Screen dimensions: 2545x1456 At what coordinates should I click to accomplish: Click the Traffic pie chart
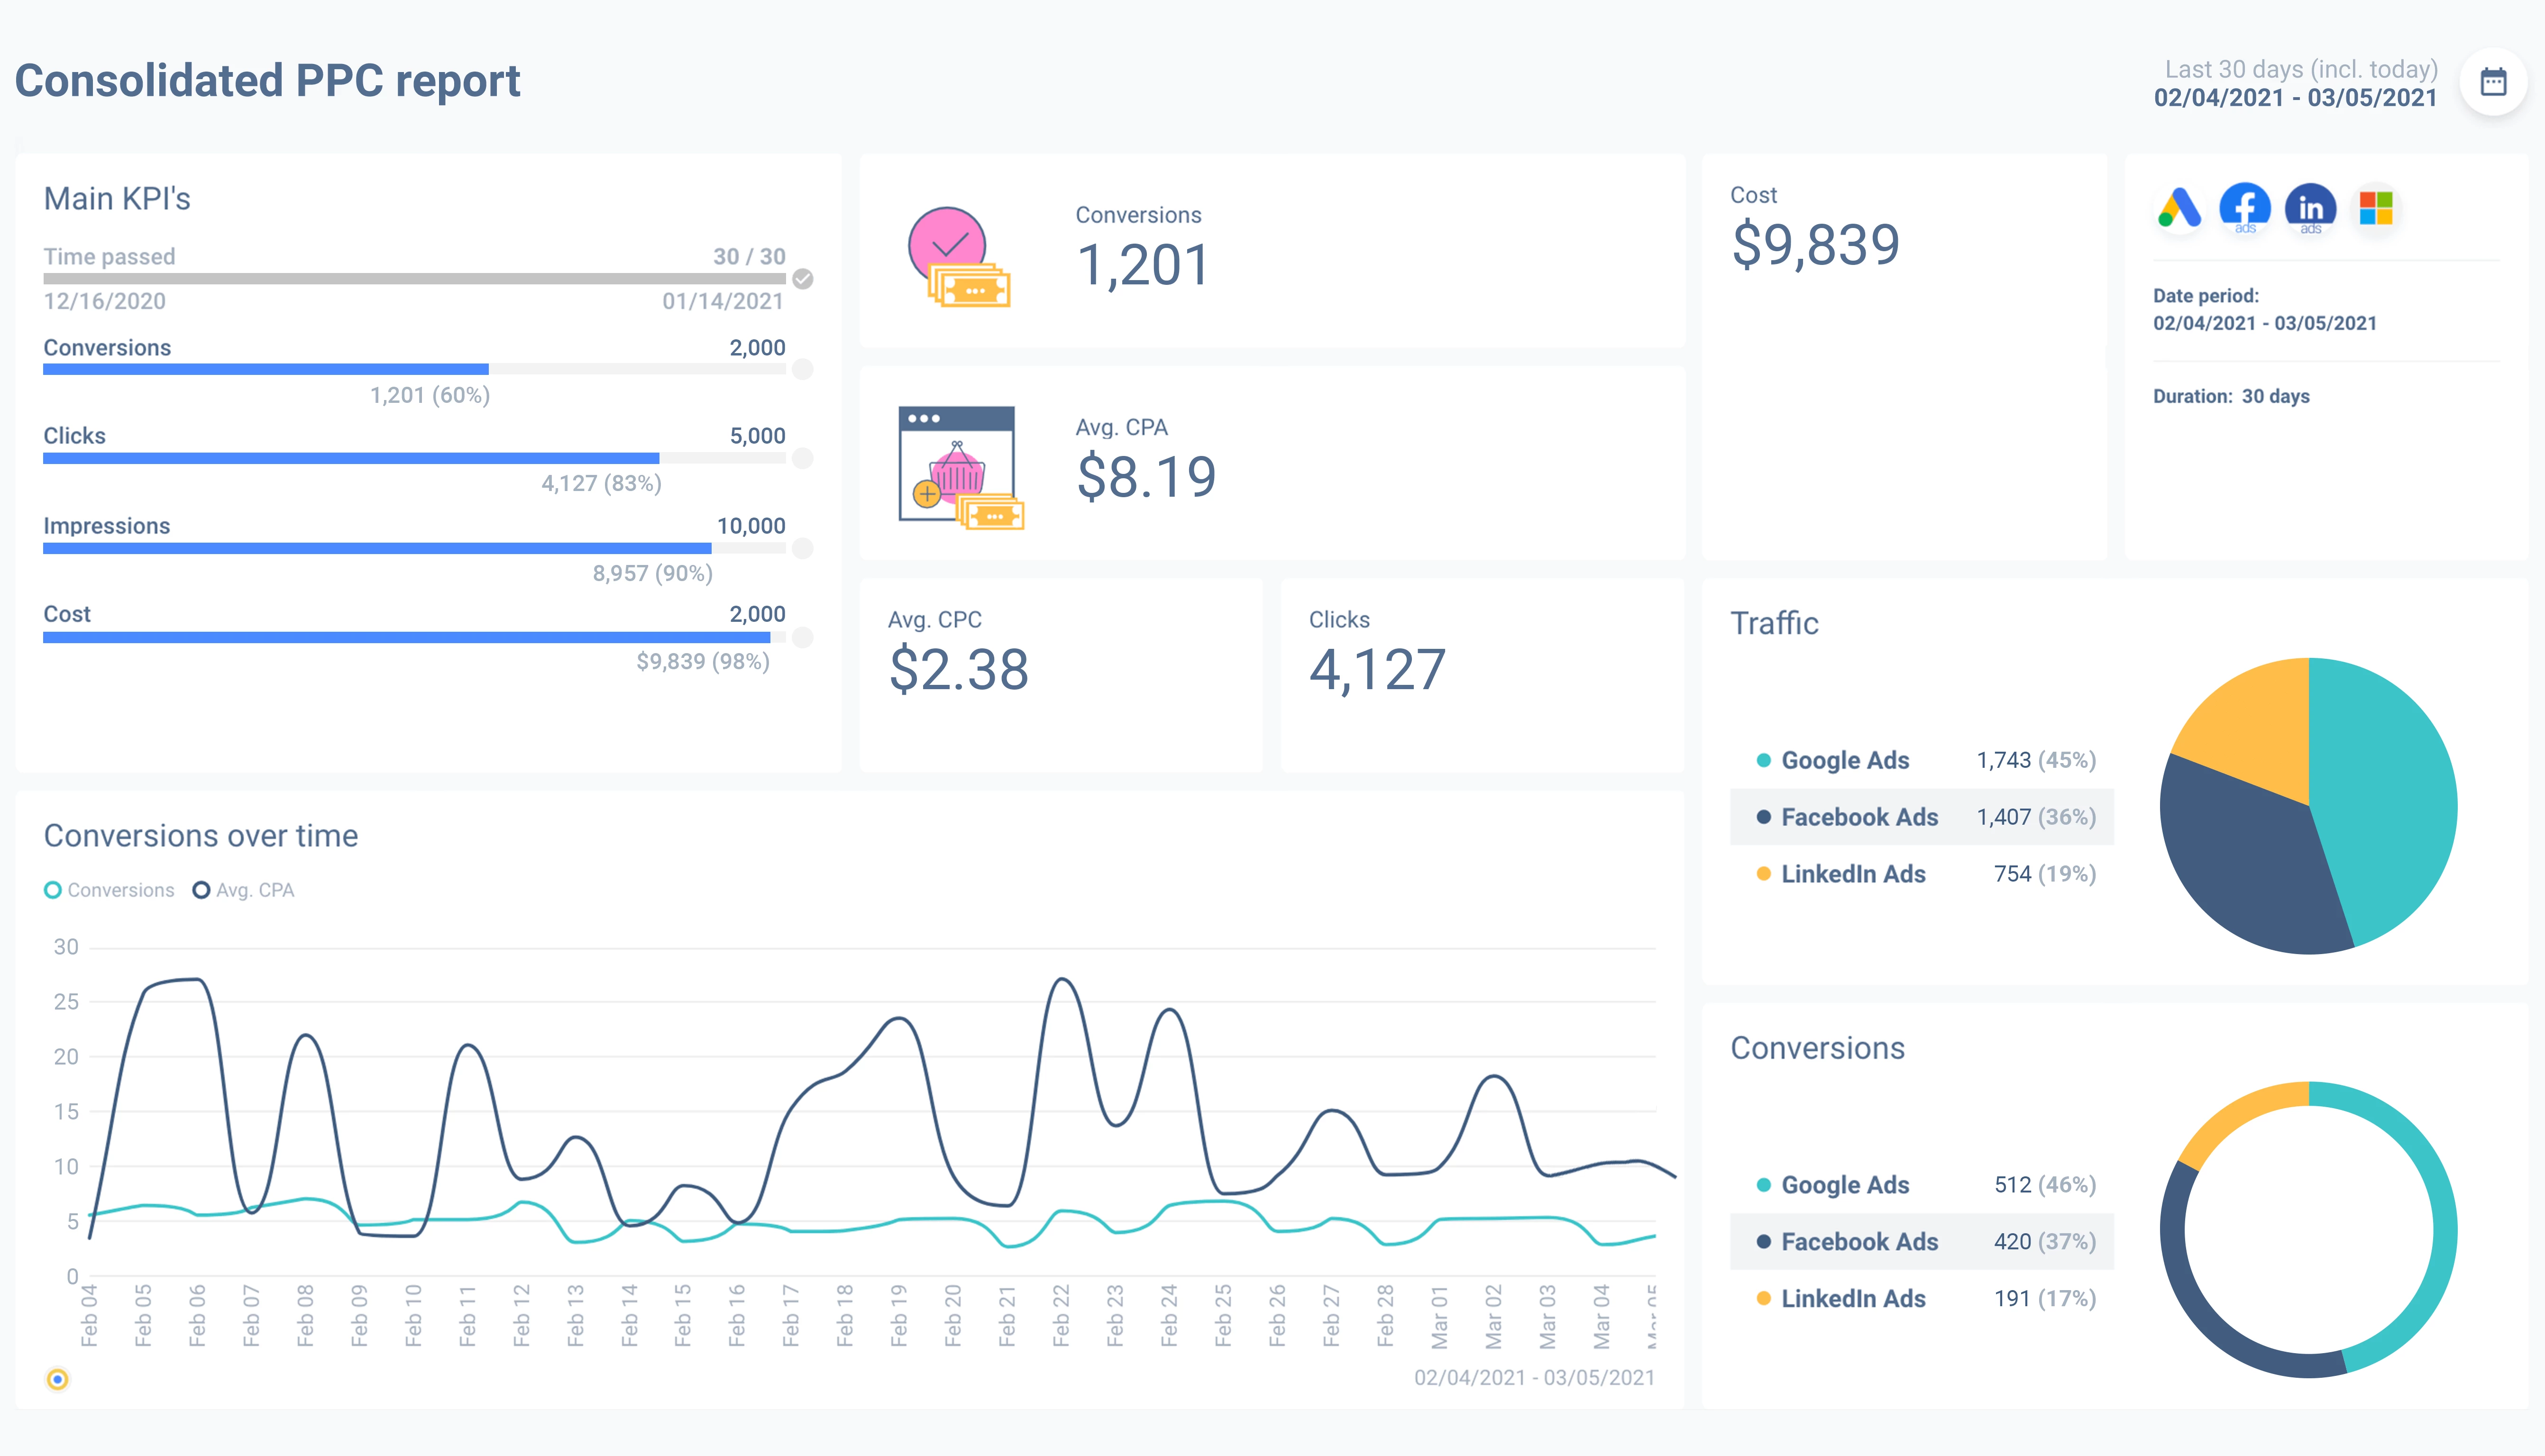pyautogui.click(x=2308, y=806)
